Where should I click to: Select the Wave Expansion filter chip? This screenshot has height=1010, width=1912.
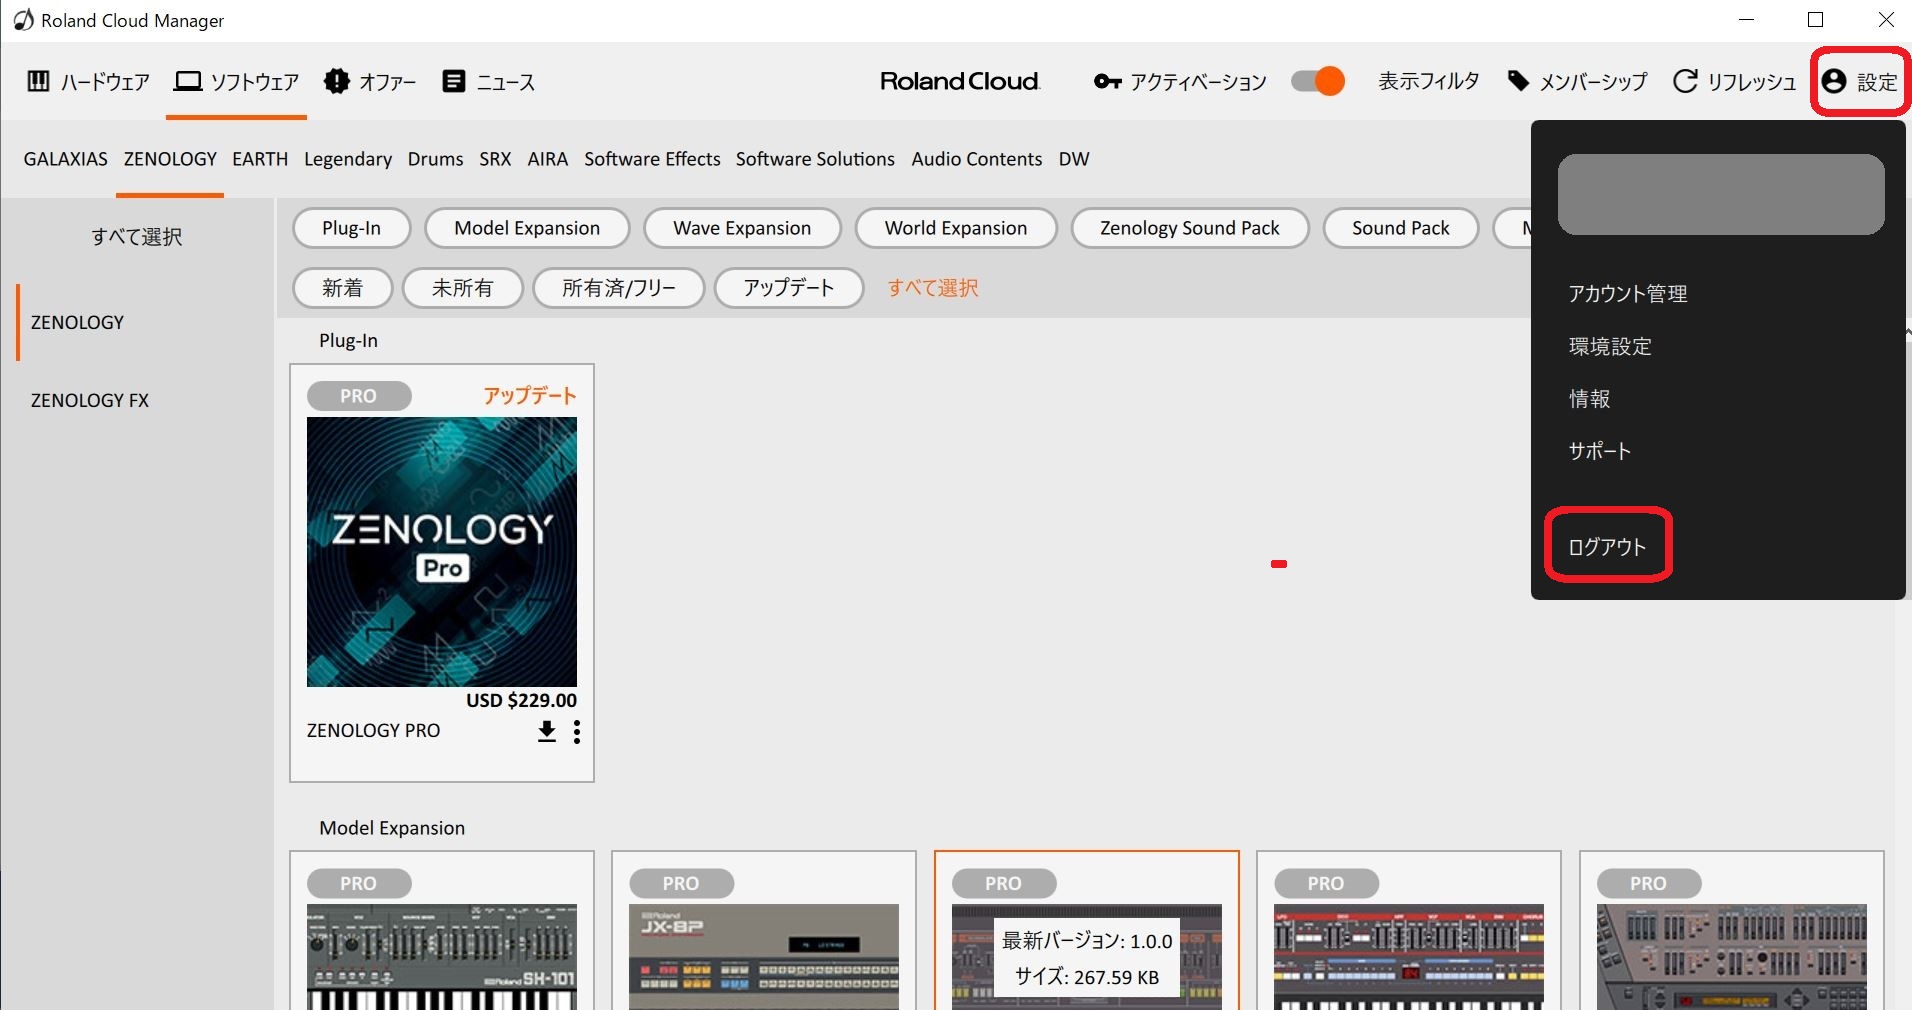[742, 228]
